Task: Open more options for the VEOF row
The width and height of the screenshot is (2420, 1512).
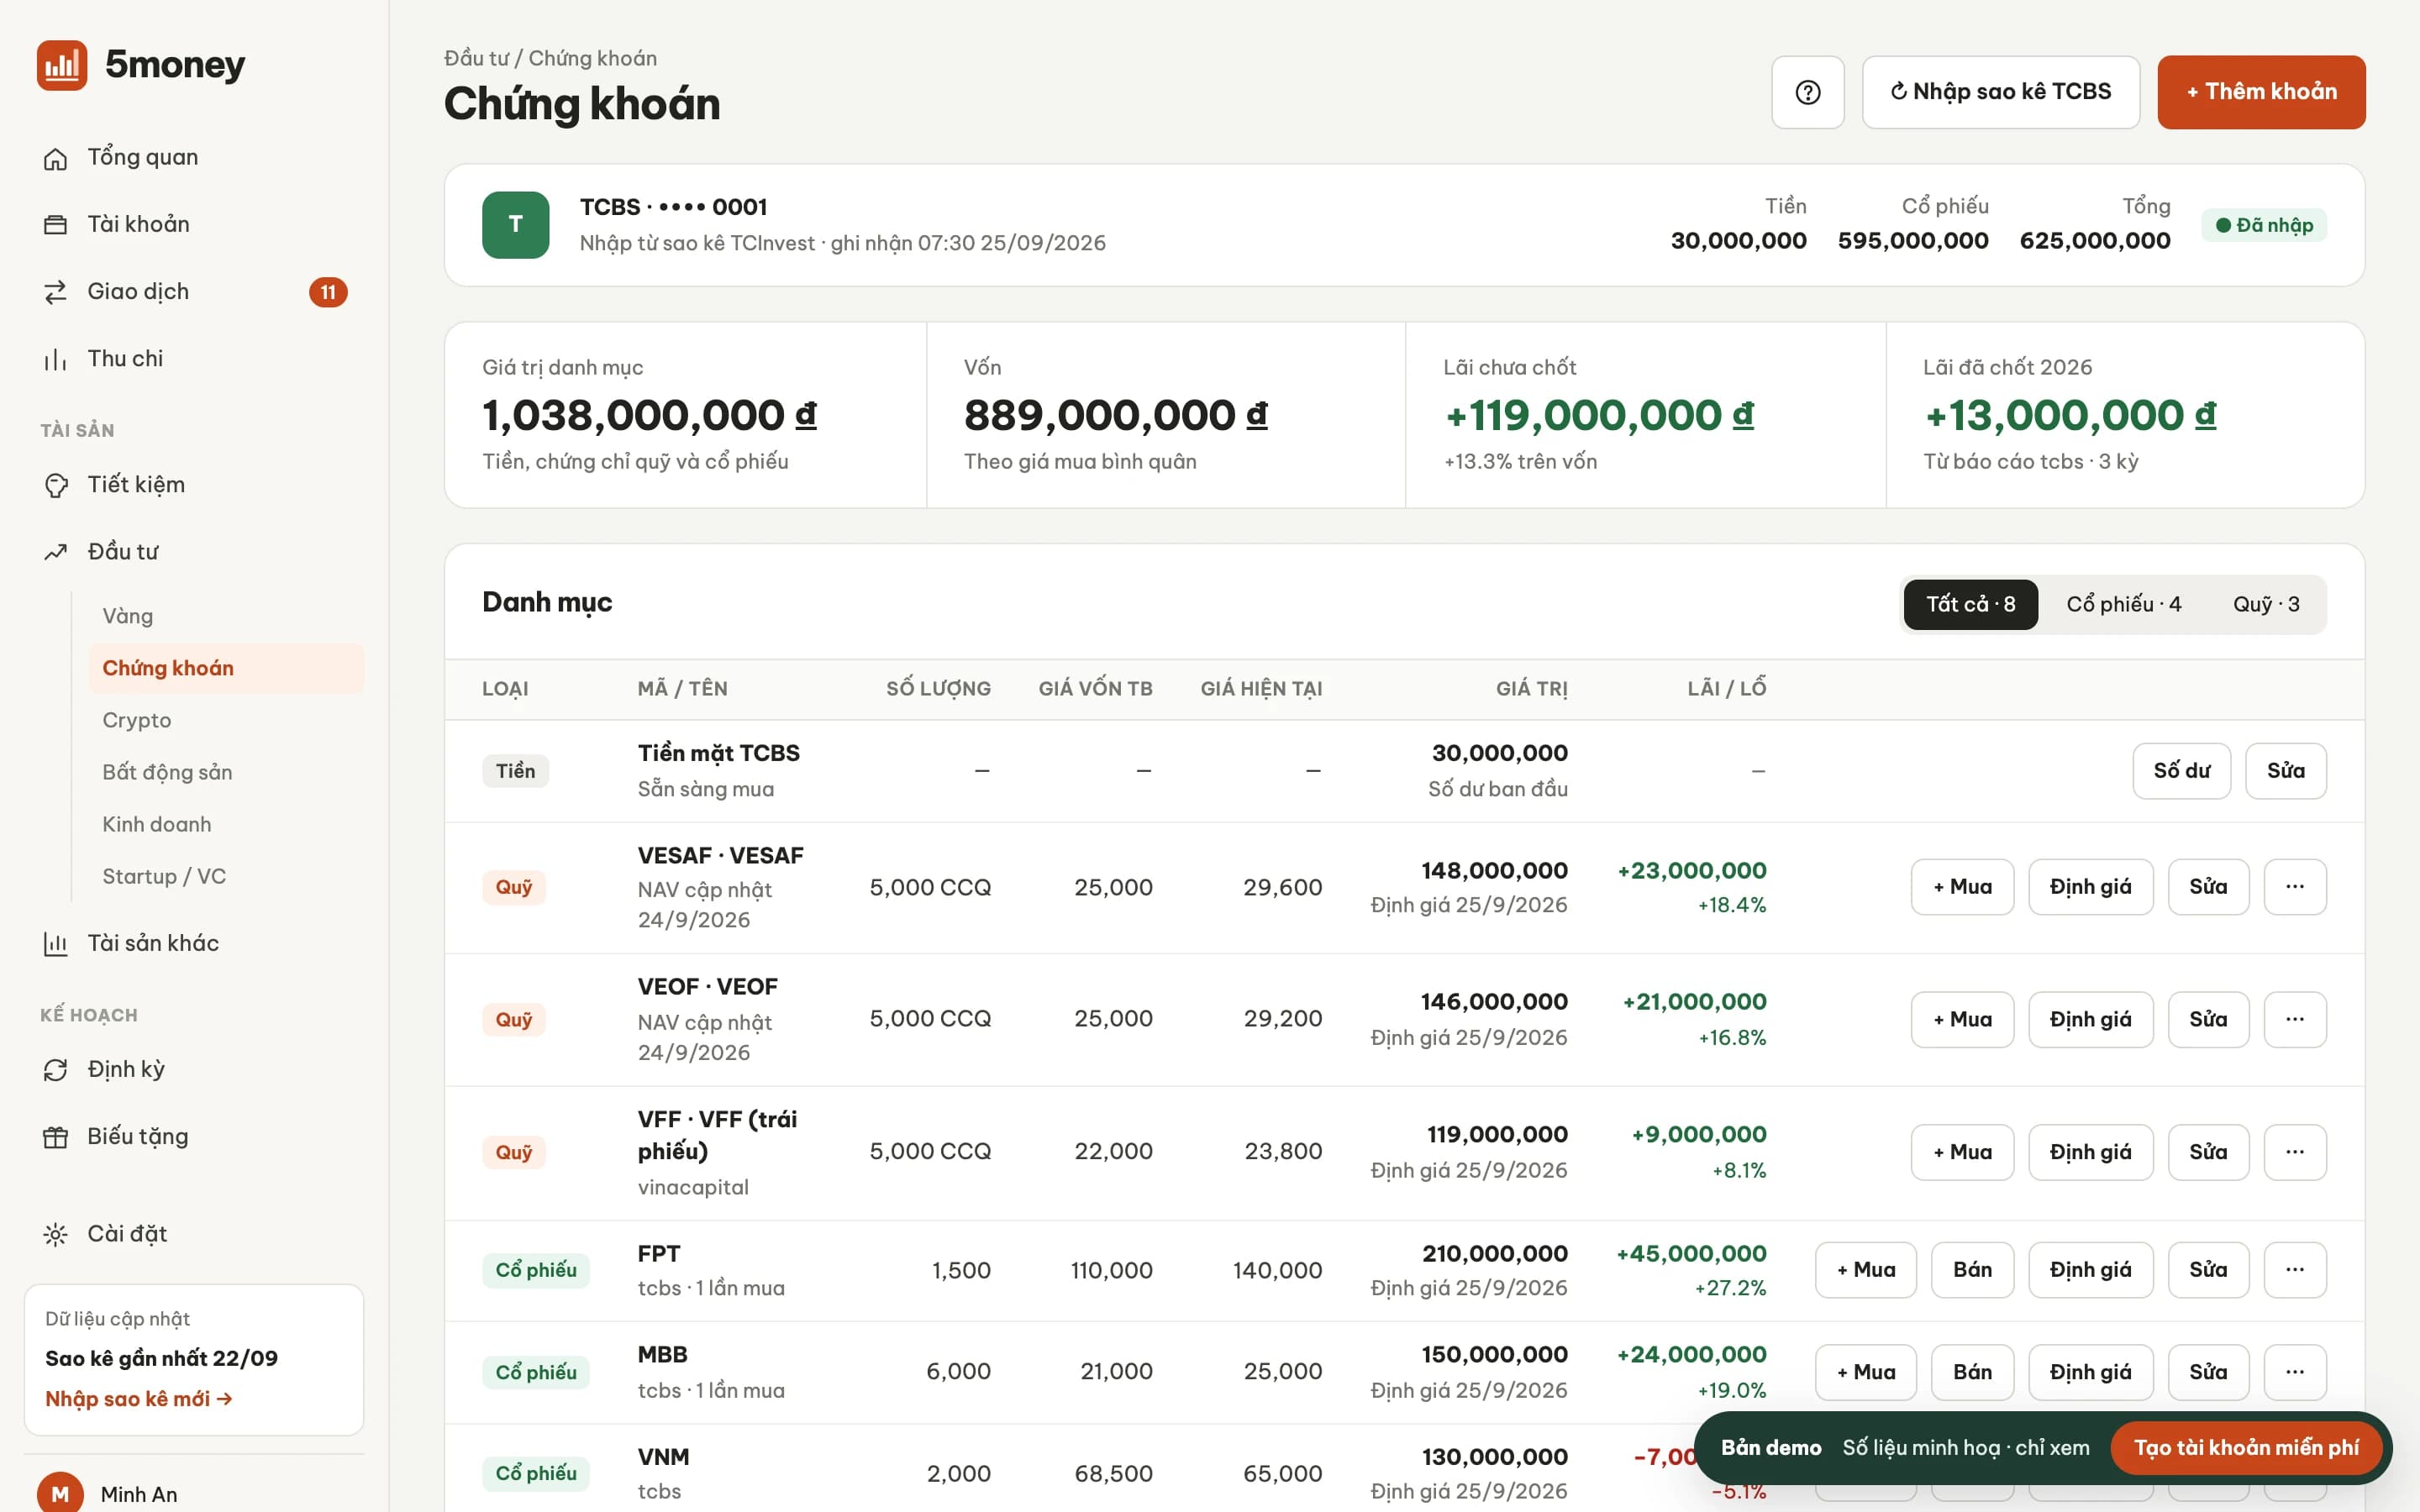Action: click(2294, 1019)
